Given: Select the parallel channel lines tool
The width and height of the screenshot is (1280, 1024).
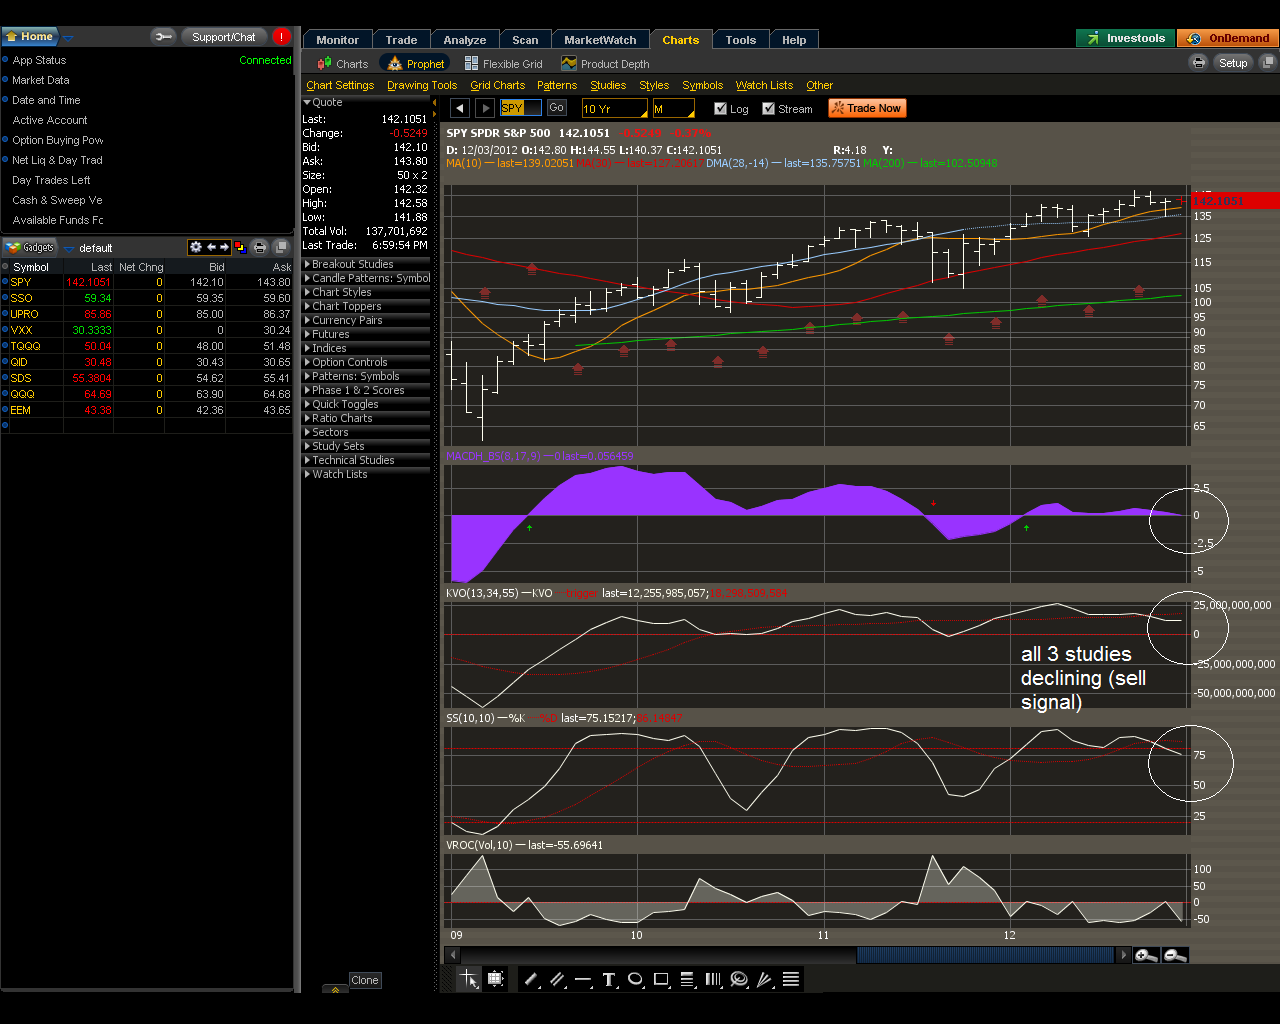Looking at the screenshot, I should point(557,979).
